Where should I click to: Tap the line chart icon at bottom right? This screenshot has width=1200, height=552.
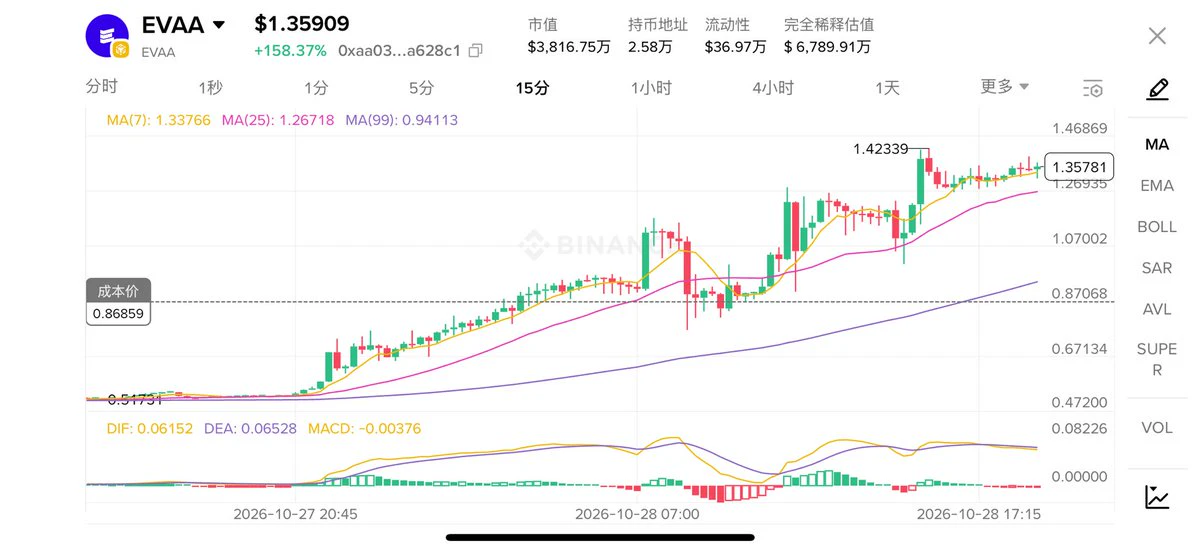[1157, 496]
